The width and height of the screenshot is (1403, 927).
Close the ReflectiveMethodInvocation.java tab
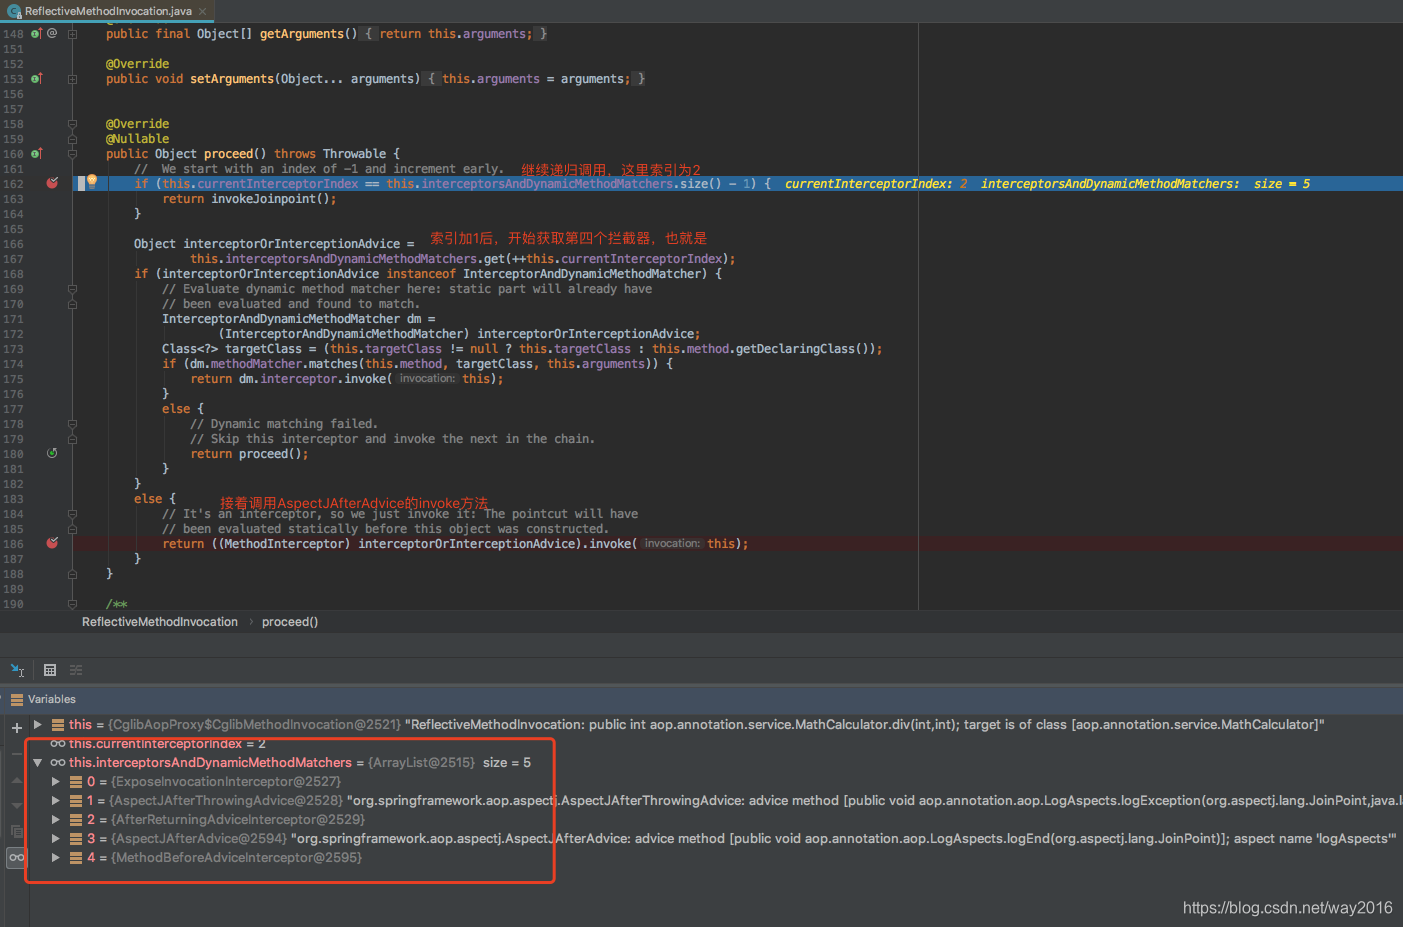[x=202, y=11]
